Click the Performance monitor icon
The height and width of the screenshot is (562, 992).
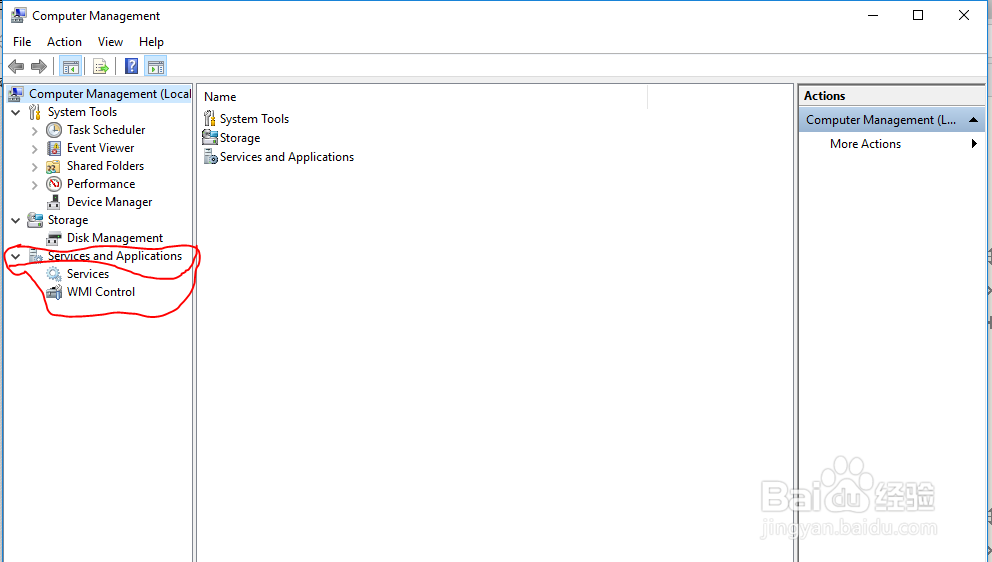[54, 184]
